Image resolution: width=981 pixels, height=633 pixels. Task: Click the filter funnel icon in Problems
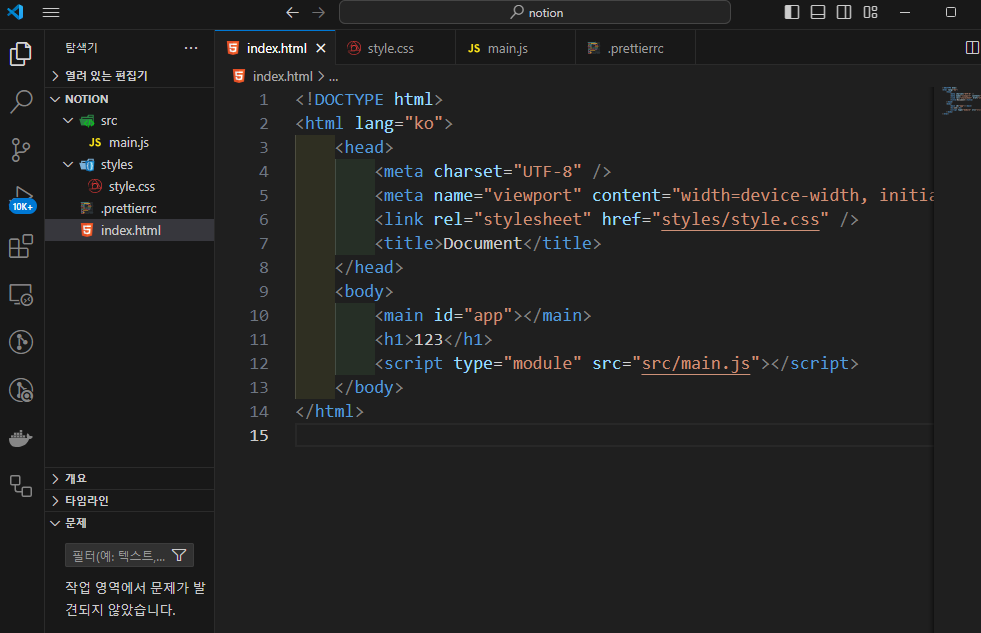[x=179, y=555]
